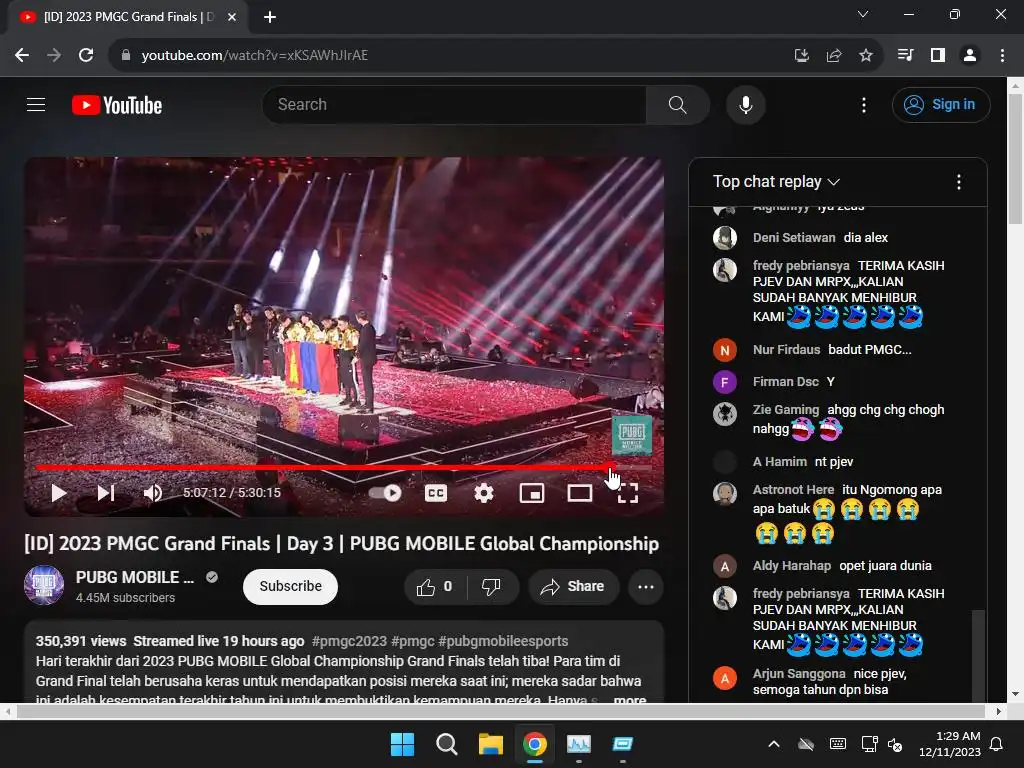Click Sign in button
The width and height of the screenshot is (1024, 768).
click(x=940, y=104)
